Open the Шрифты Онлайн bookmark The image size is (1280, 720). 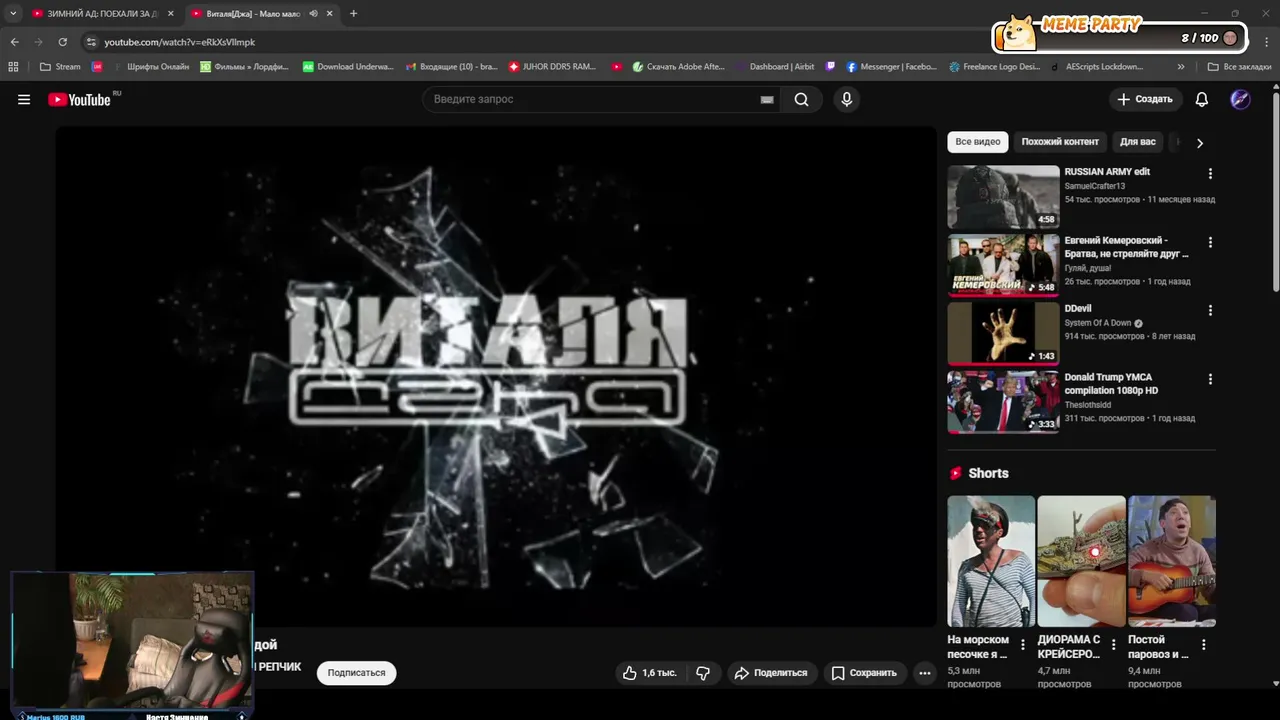151,67
